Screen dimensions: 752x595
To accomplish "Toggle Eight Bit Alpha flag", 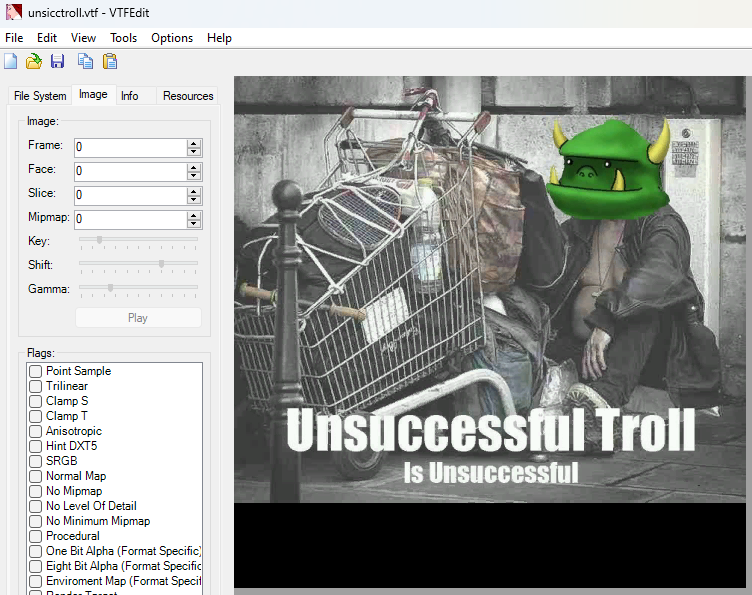I will [35, 566].
